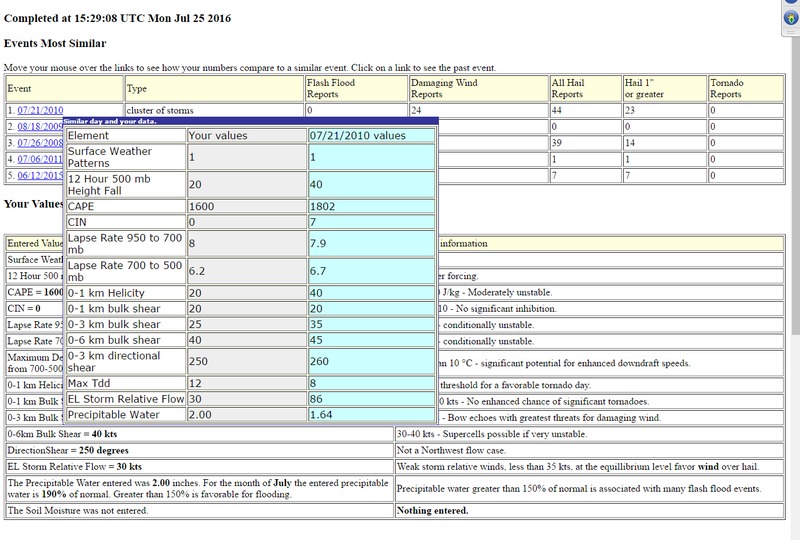Viewport: 800px width, 540px height.
Task: Select the 'Events Most Similar' heading
Action: tap(55, 43)
